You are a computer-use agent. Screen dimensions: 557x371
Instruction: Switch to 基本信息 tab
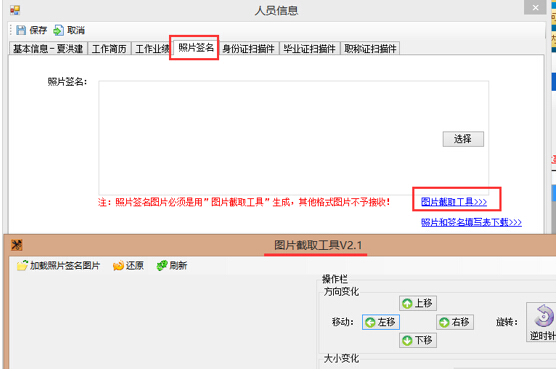click(48, 49)
